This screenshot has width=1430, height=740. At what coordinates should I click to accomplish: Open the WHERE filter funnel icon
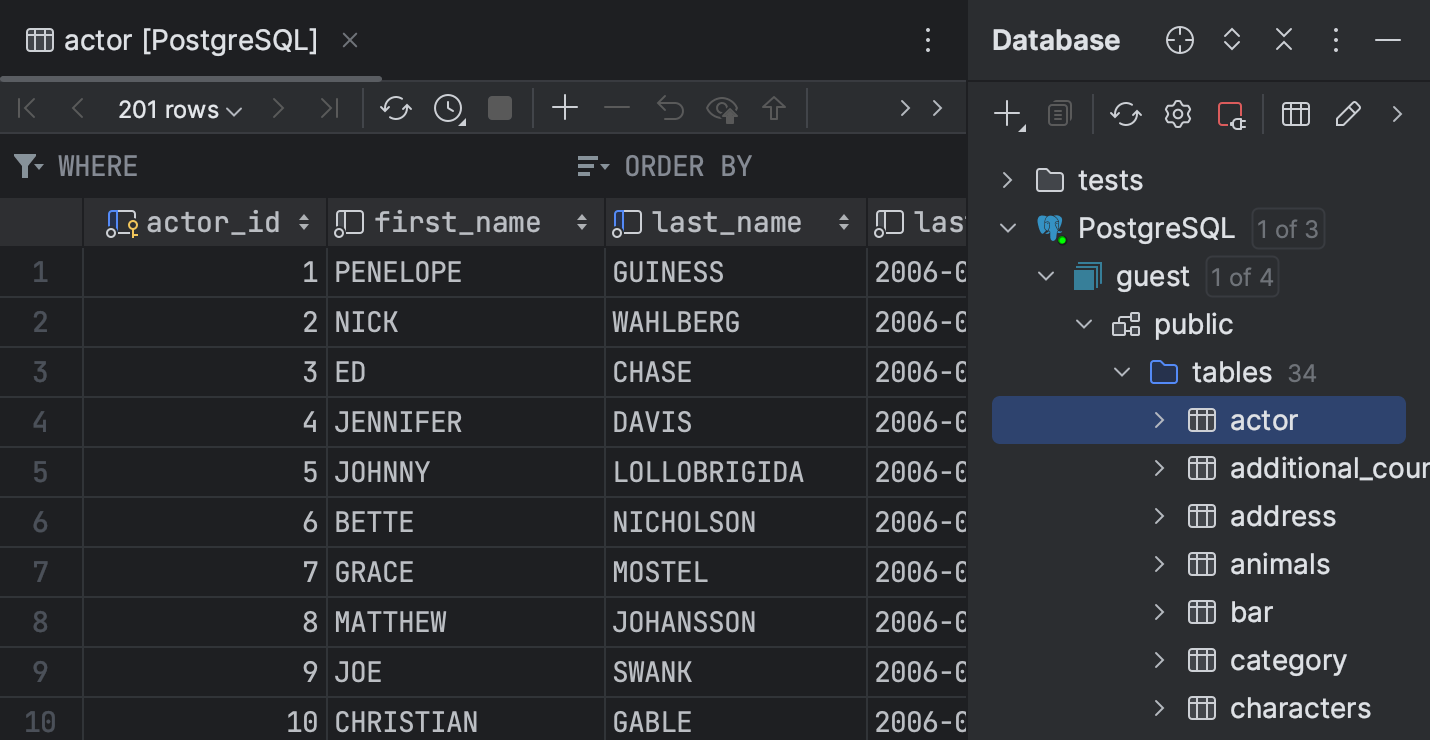point(27,166)
